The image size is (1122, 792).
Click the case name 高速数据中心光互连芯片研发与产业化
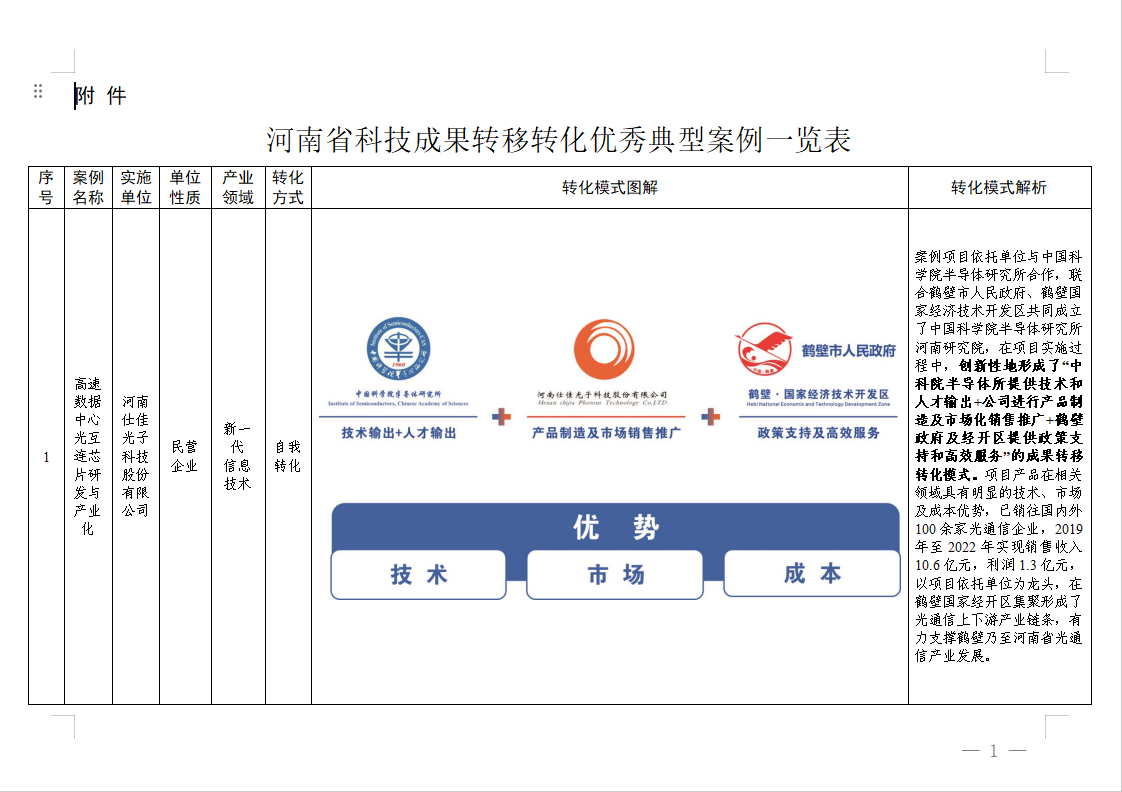point(87,456)
